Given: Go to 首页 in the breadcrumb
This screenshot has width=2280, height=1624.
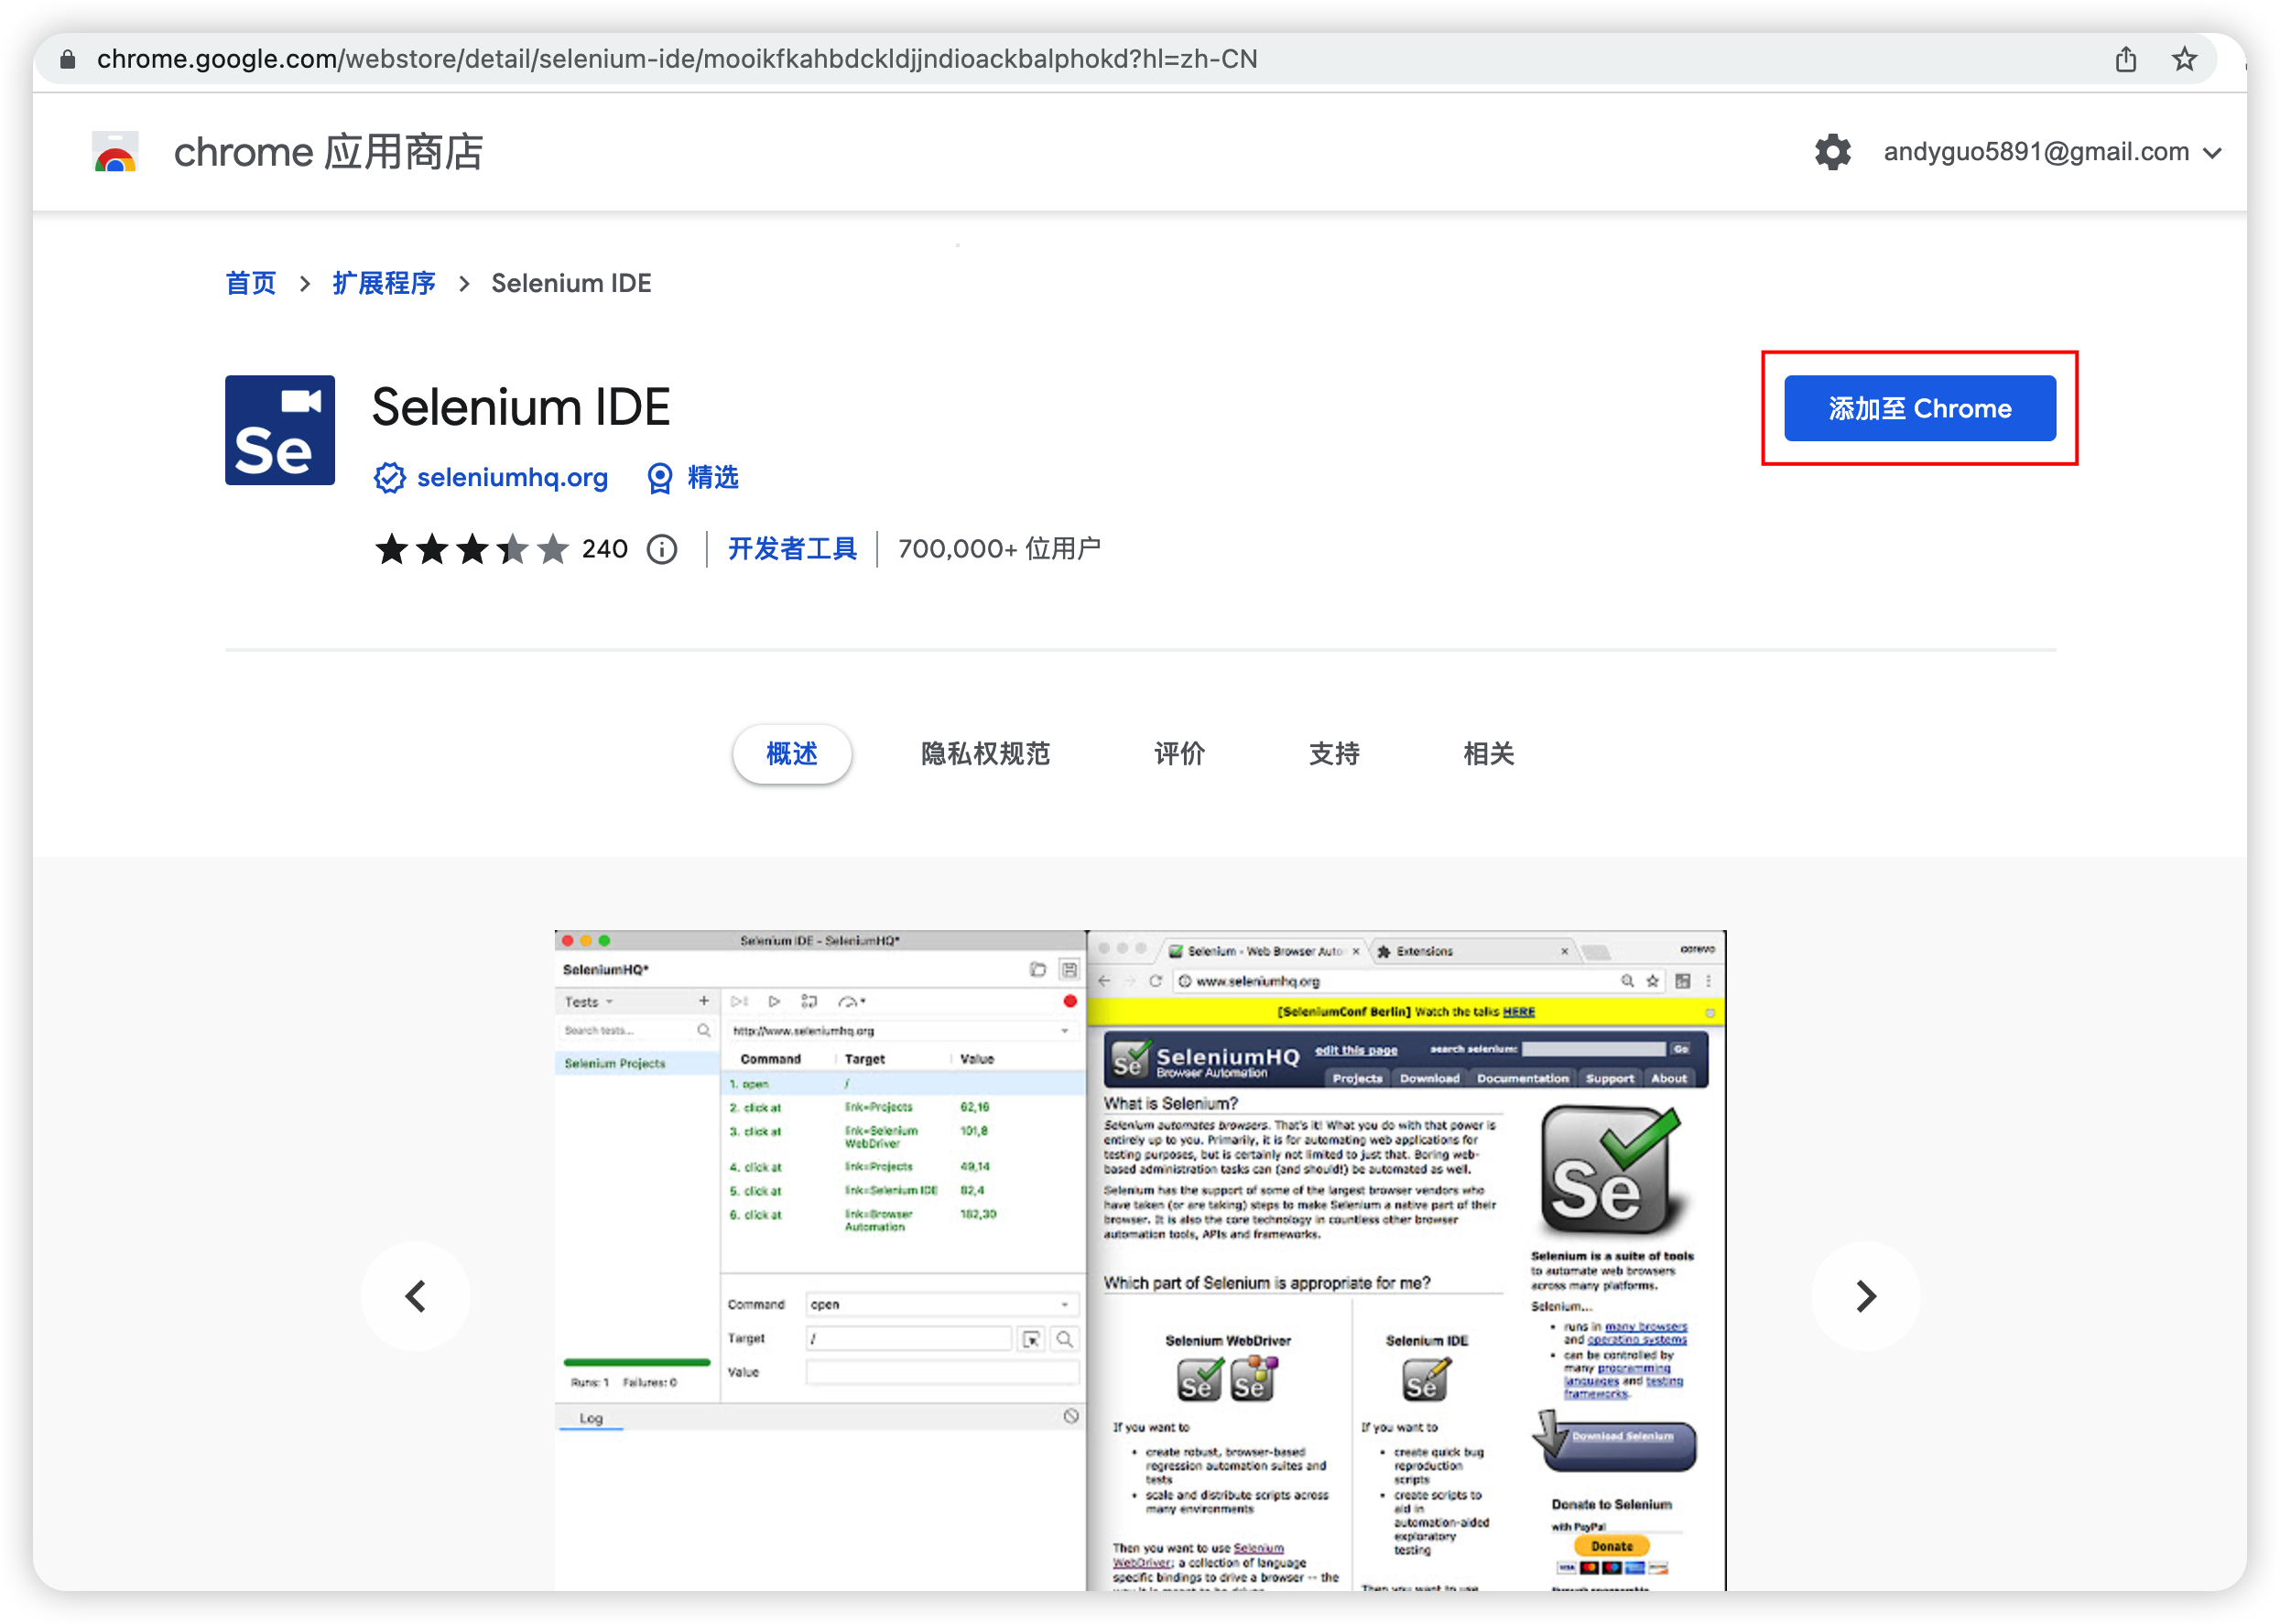Looking at the screenshot, I should click(x=250, y=283).
